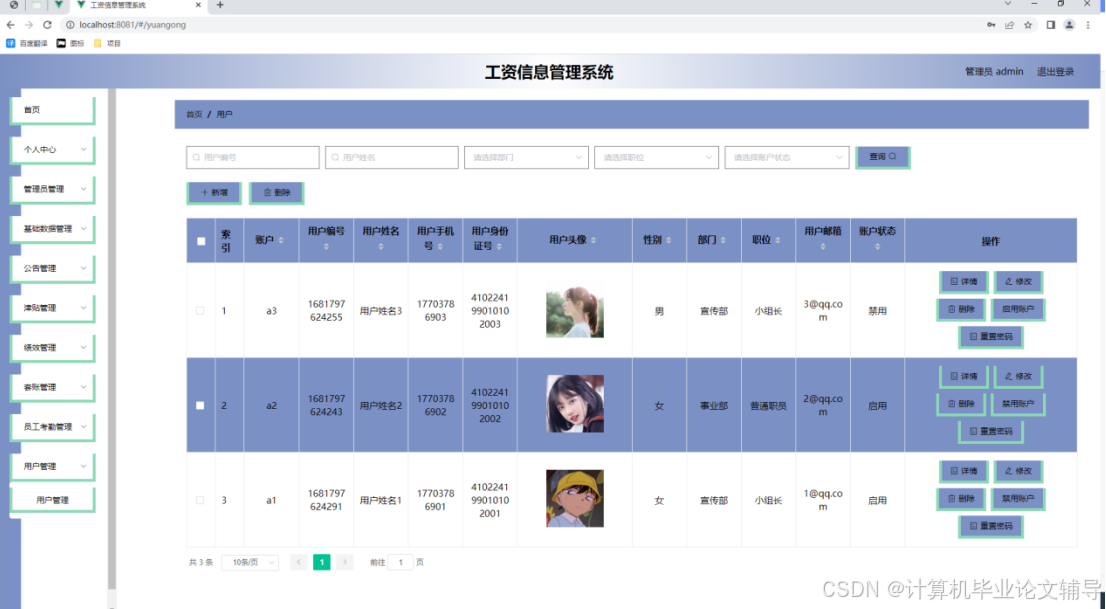Check the select-all checkbox in the table header
The width and height of the screenshot is (1106, 609).
click(199, 240)
